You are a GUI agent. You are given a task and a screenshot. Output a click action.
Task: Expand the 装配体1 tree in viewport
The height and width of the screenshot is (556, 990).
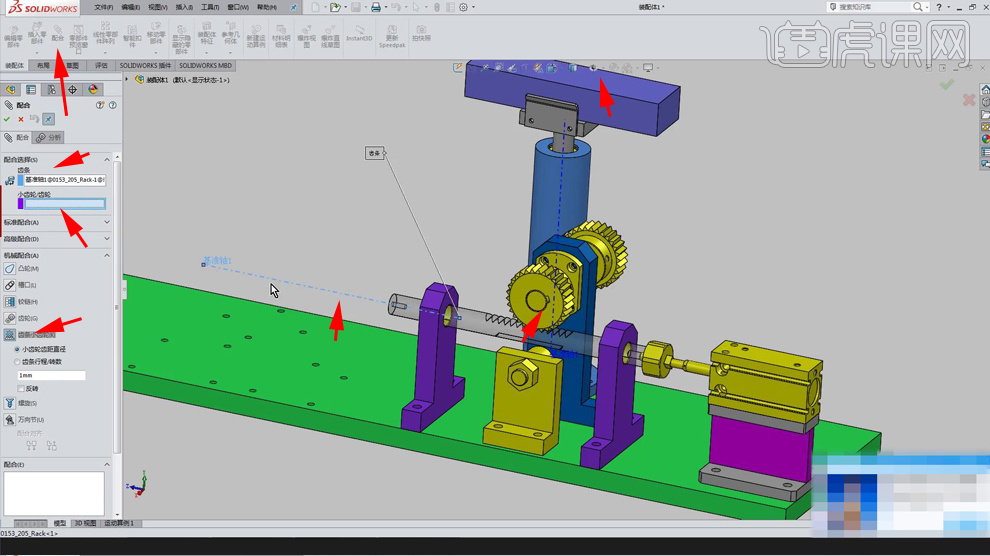[x=127, y=80]
